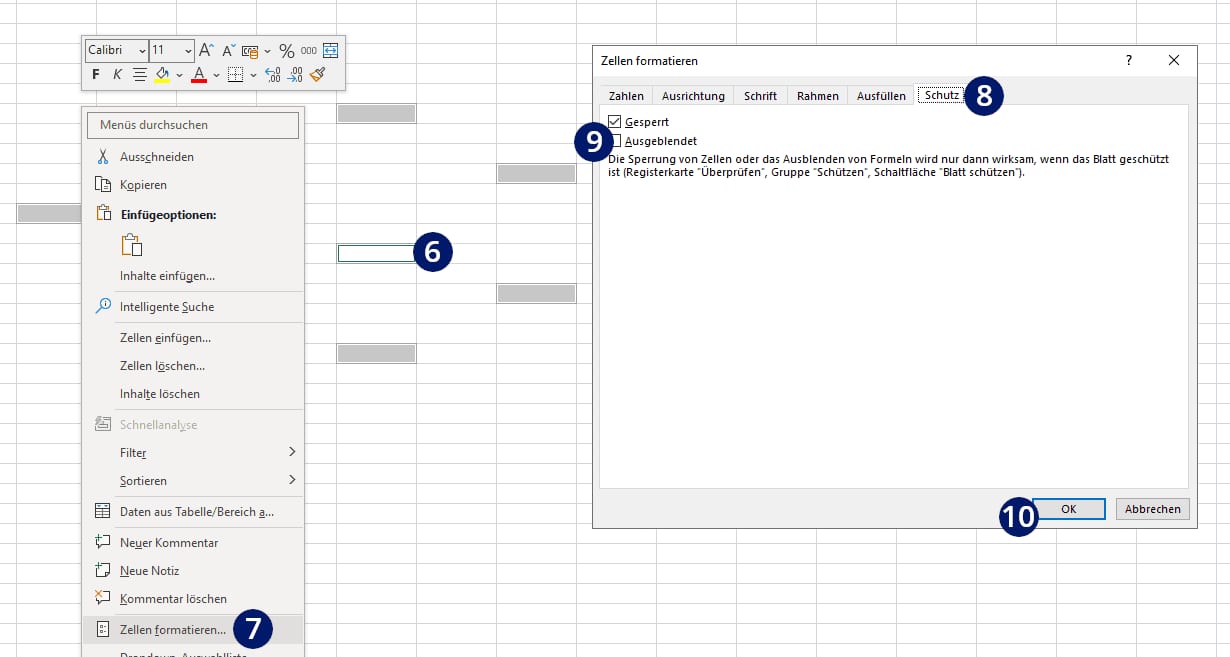The image size is (1230, 657).
Task: Decrease decimal places icon
Action: [295, 75]
